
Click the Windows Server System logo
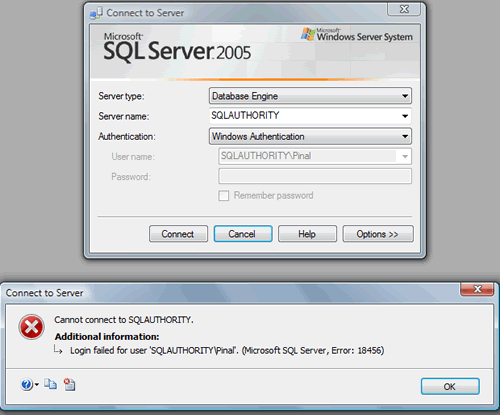coord(357,34)
